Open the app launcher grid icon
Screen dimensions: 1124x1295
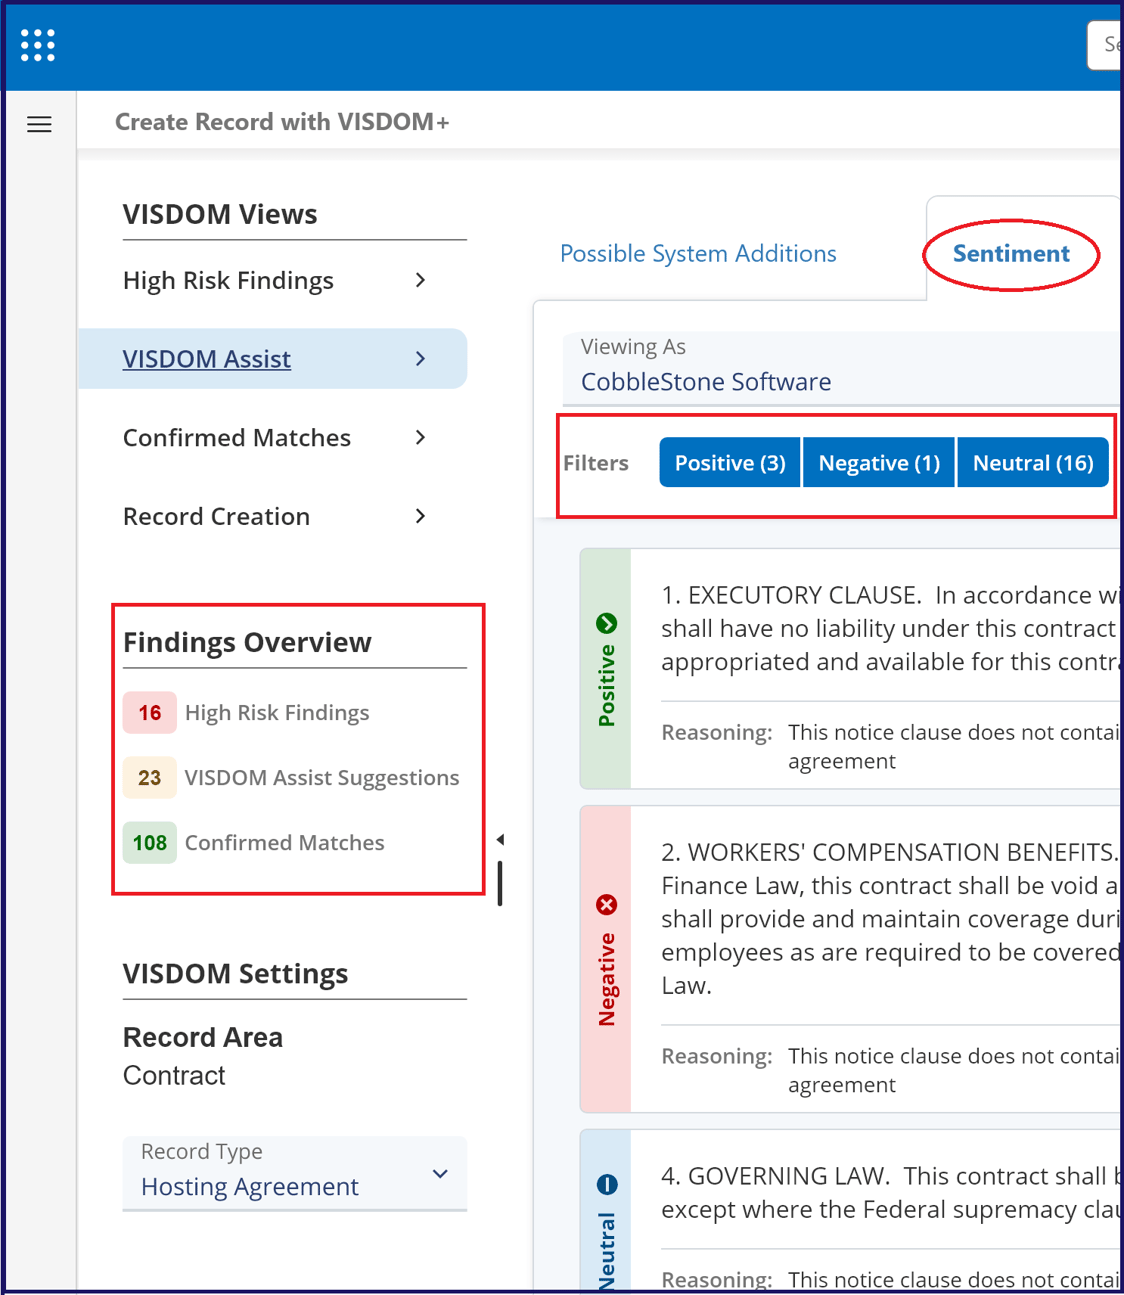[38, 45]
